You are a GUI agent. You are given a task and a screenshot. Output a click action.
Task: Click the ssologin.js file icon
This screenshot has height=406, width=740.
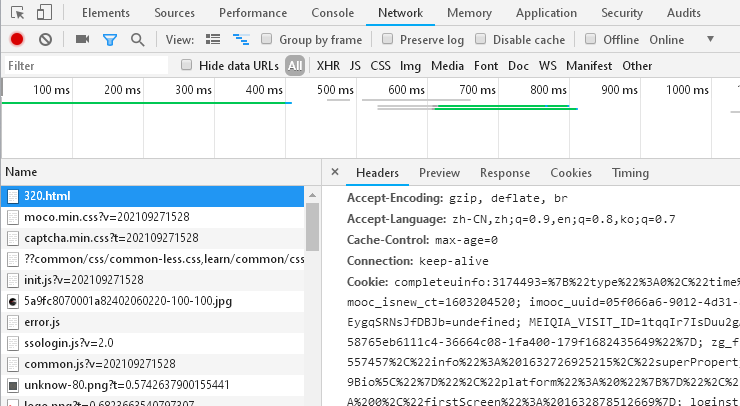click(13, 343)
